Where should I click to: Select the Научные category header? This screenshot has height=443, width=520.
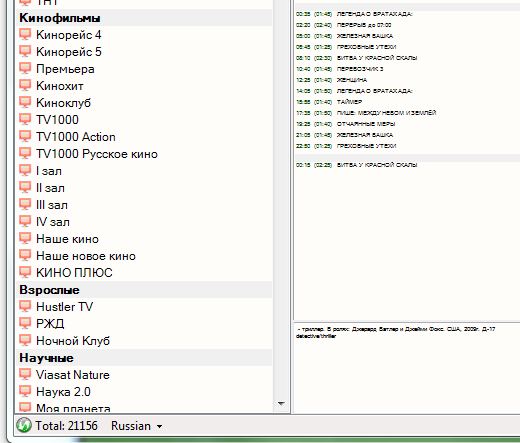pyautogui.click(x=144, y=358)
